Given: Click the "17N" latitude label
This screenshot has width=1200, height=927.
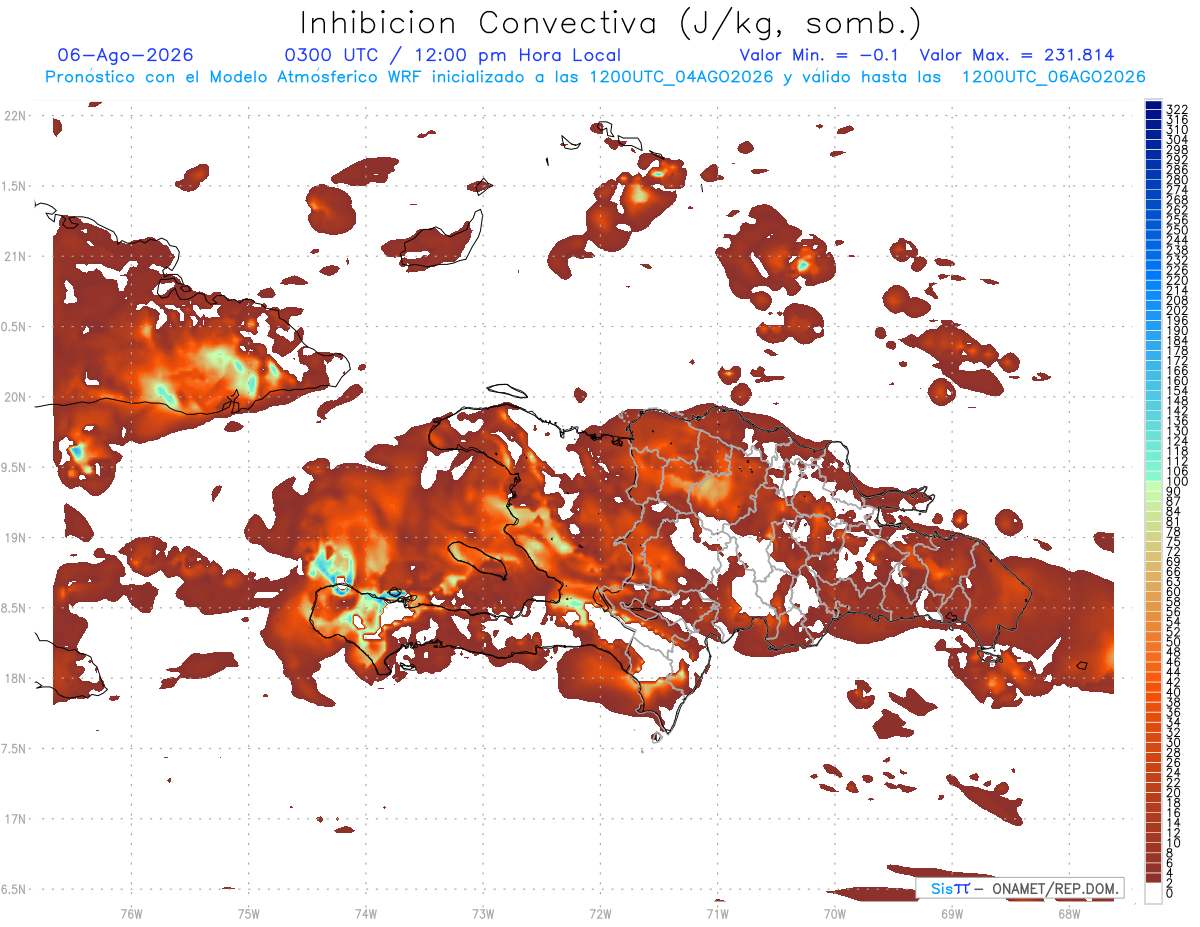Looking at the screenshot, I should 14,819.
